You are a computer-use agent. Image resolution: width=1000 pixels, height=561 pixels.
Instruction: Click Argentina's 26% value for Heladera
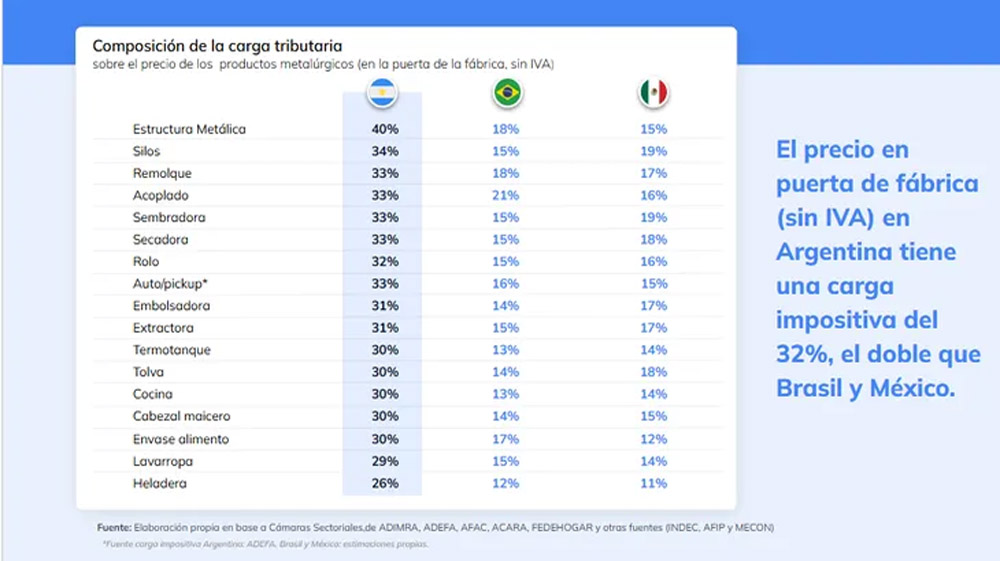385,483
